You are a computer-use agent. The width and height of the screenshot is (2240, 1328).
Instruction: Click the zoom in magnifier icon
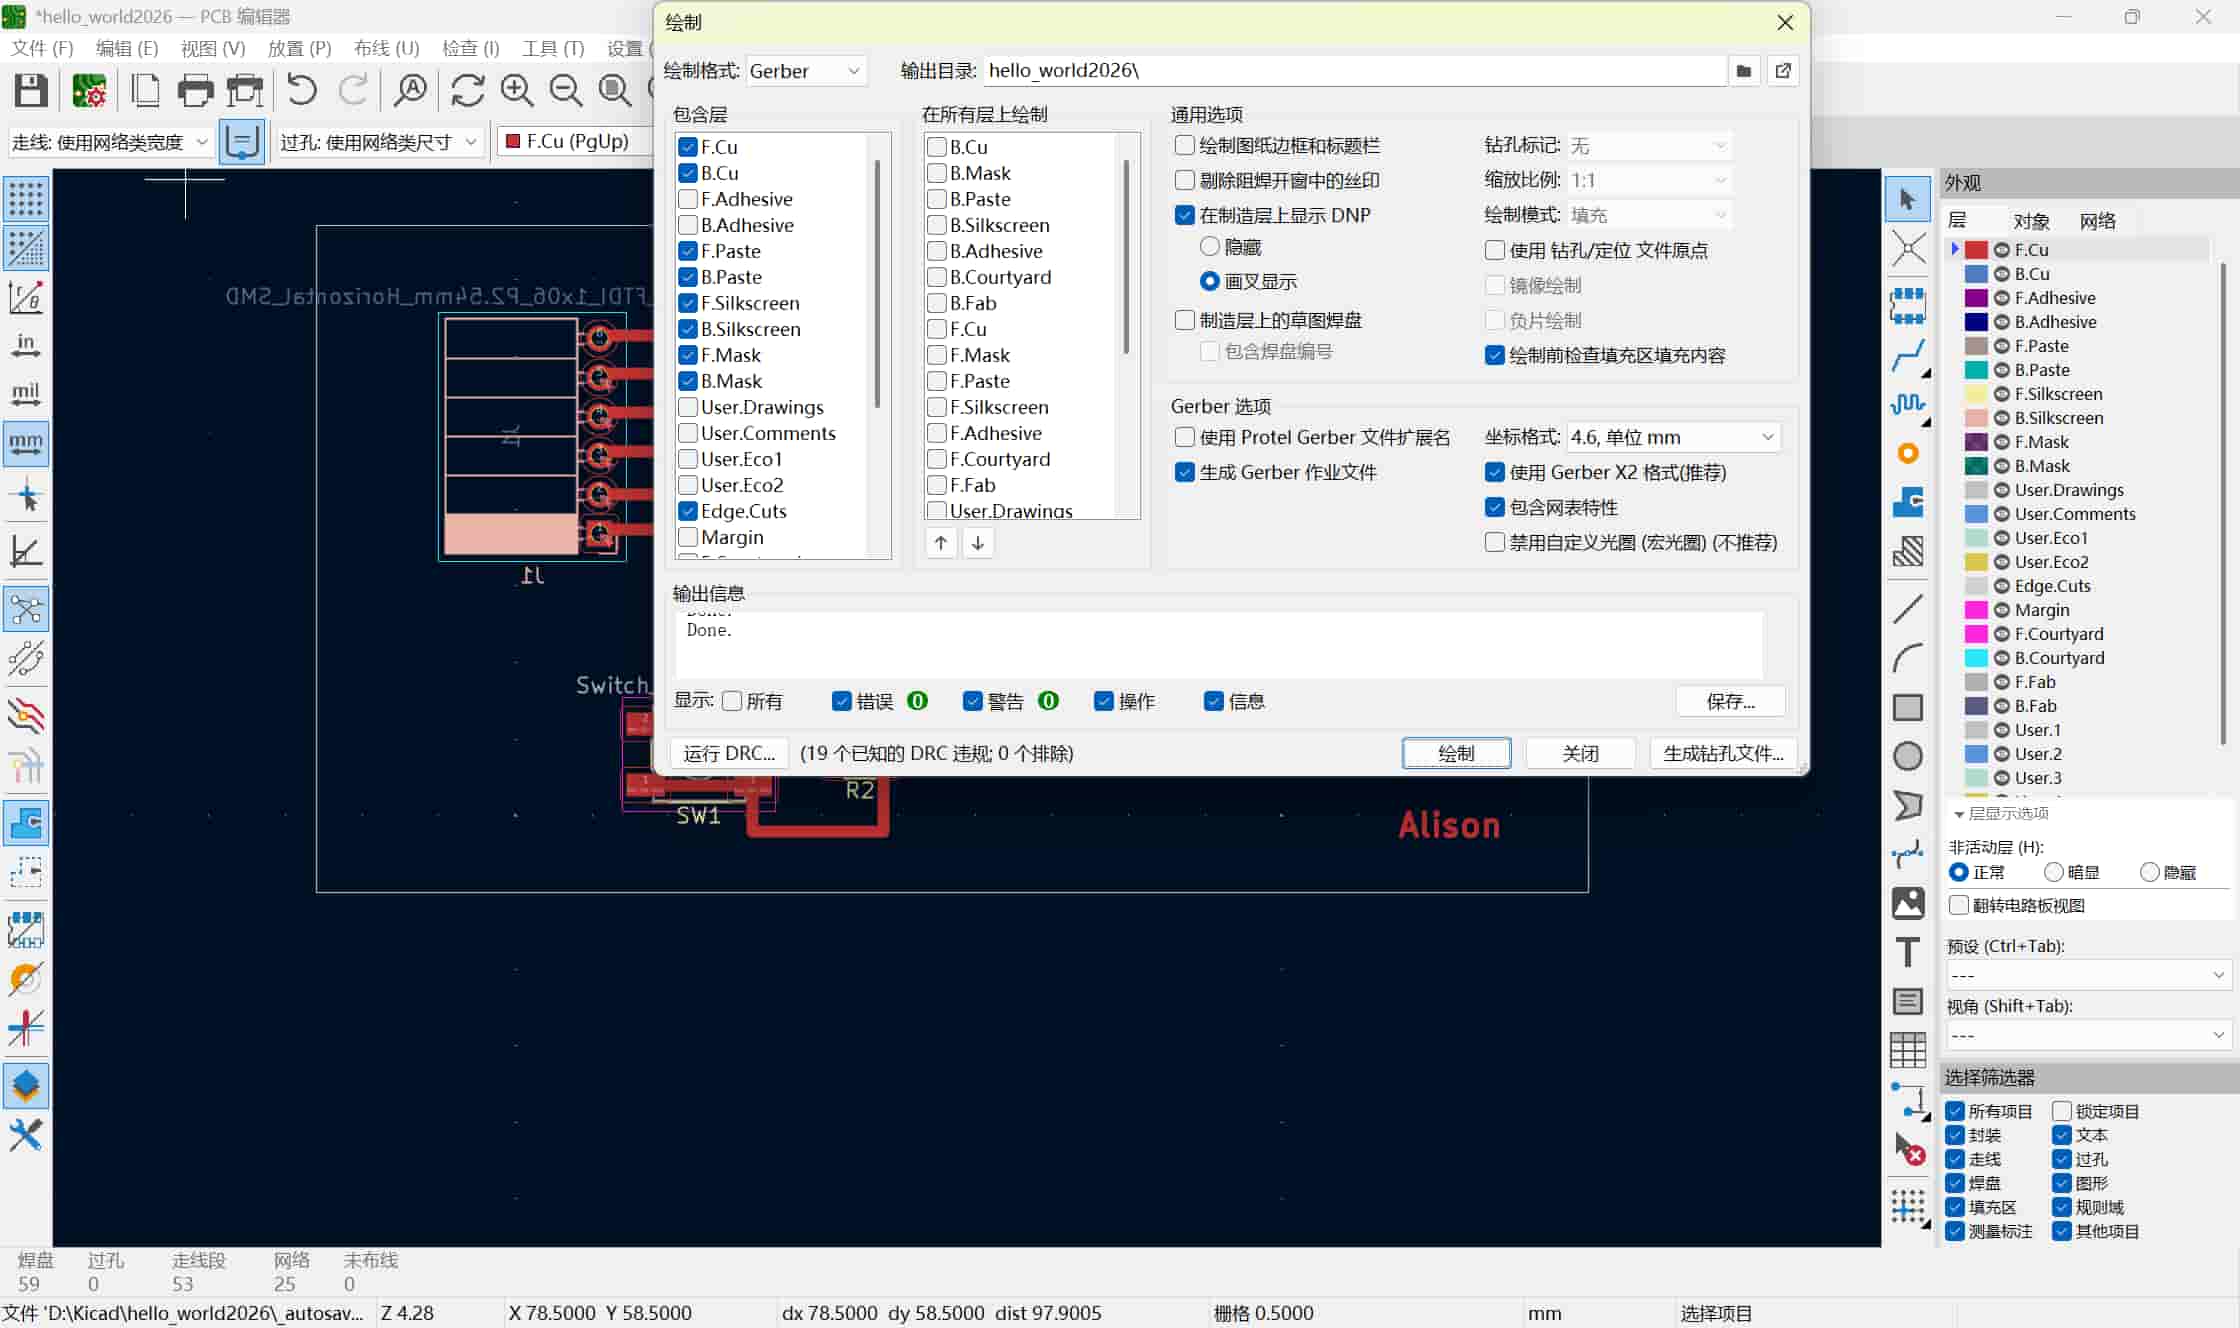tap(517, 90)
